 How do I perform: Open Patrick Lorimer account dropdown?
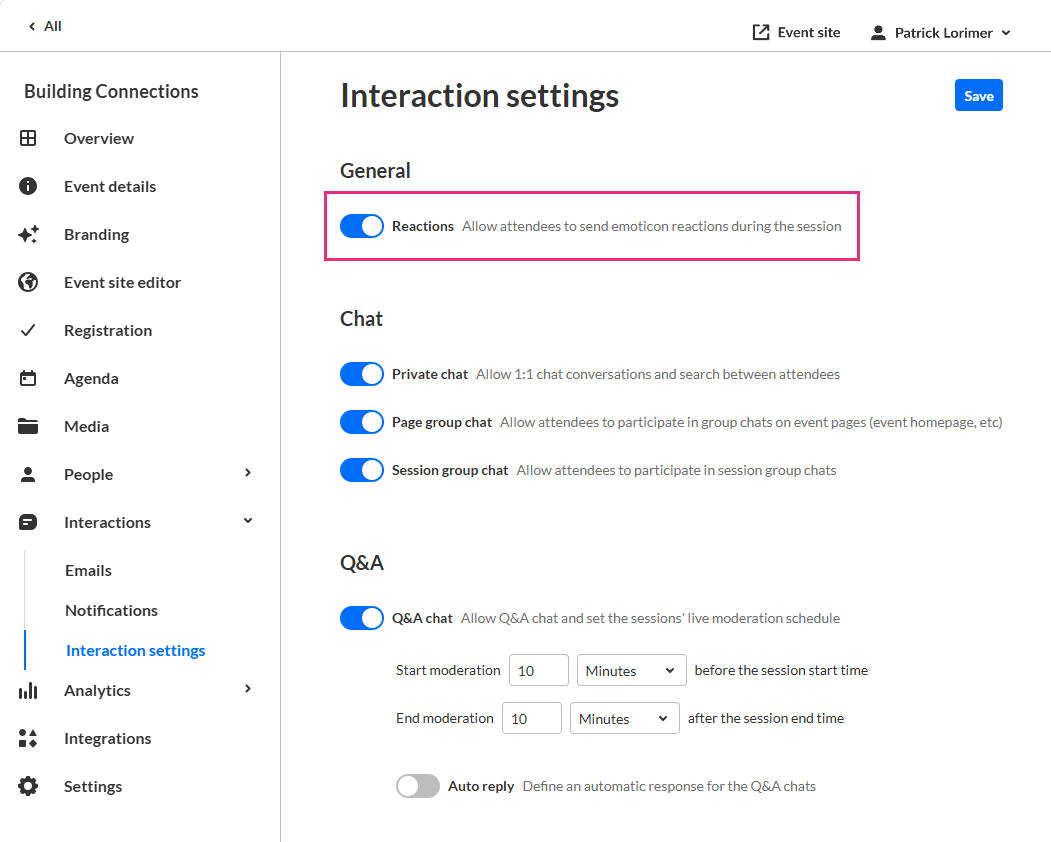click(x=941, y=33)
